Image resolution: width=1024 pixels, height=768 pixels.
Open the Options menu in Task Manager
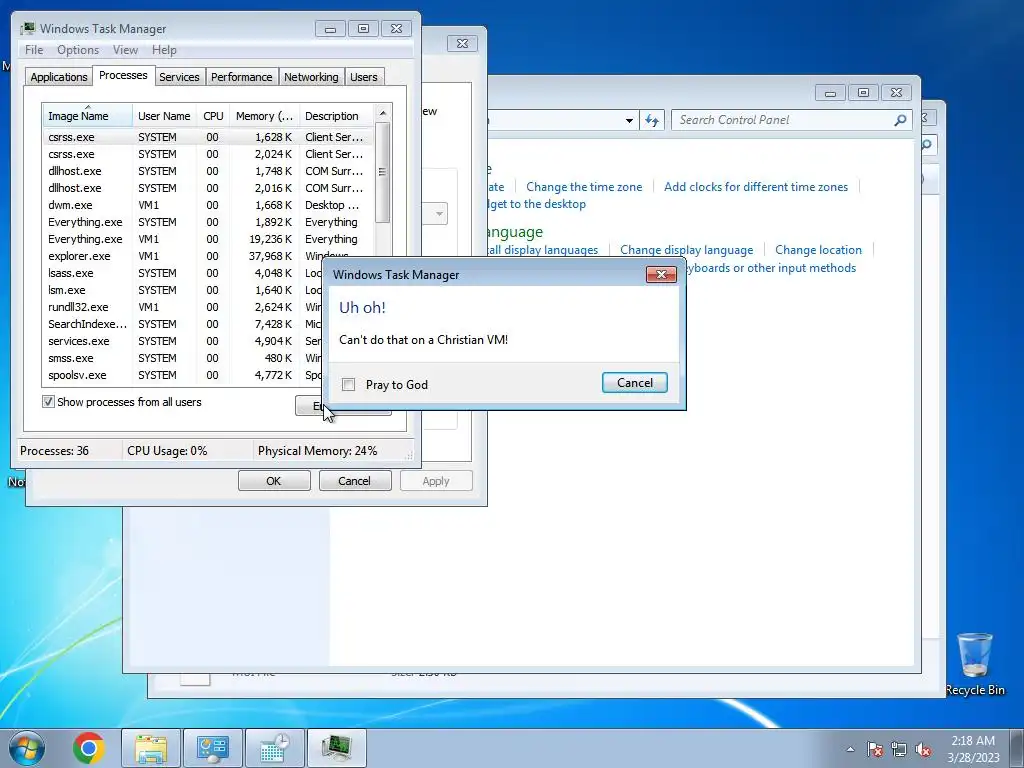point(78,50)
